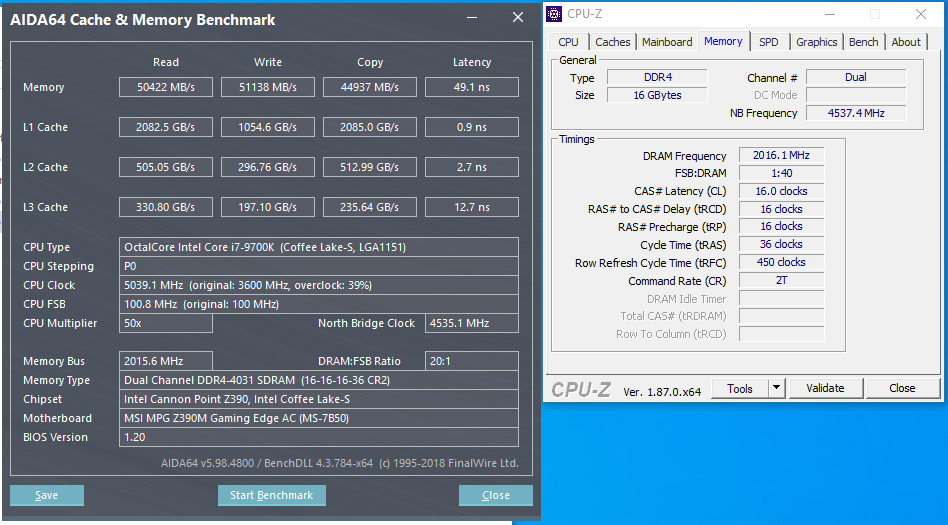Click the CPU-Z Size value 16 GBytes
Screen dimensions: 948x525
[x=657, y=95]
